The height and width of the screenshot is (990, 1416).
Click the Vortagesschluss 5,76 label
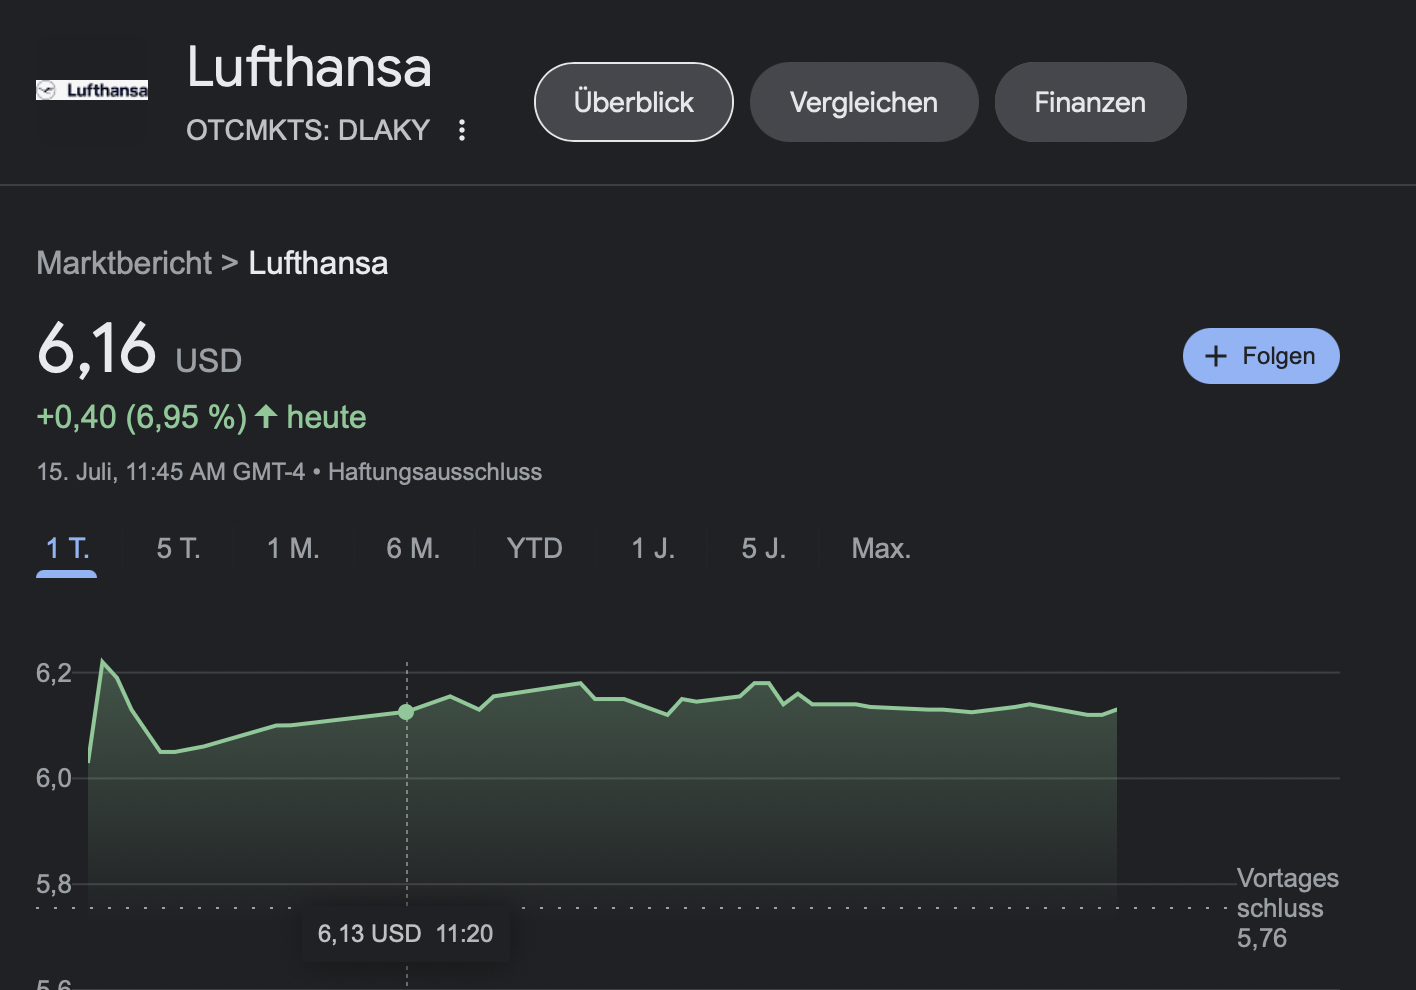pos(1286,908)
